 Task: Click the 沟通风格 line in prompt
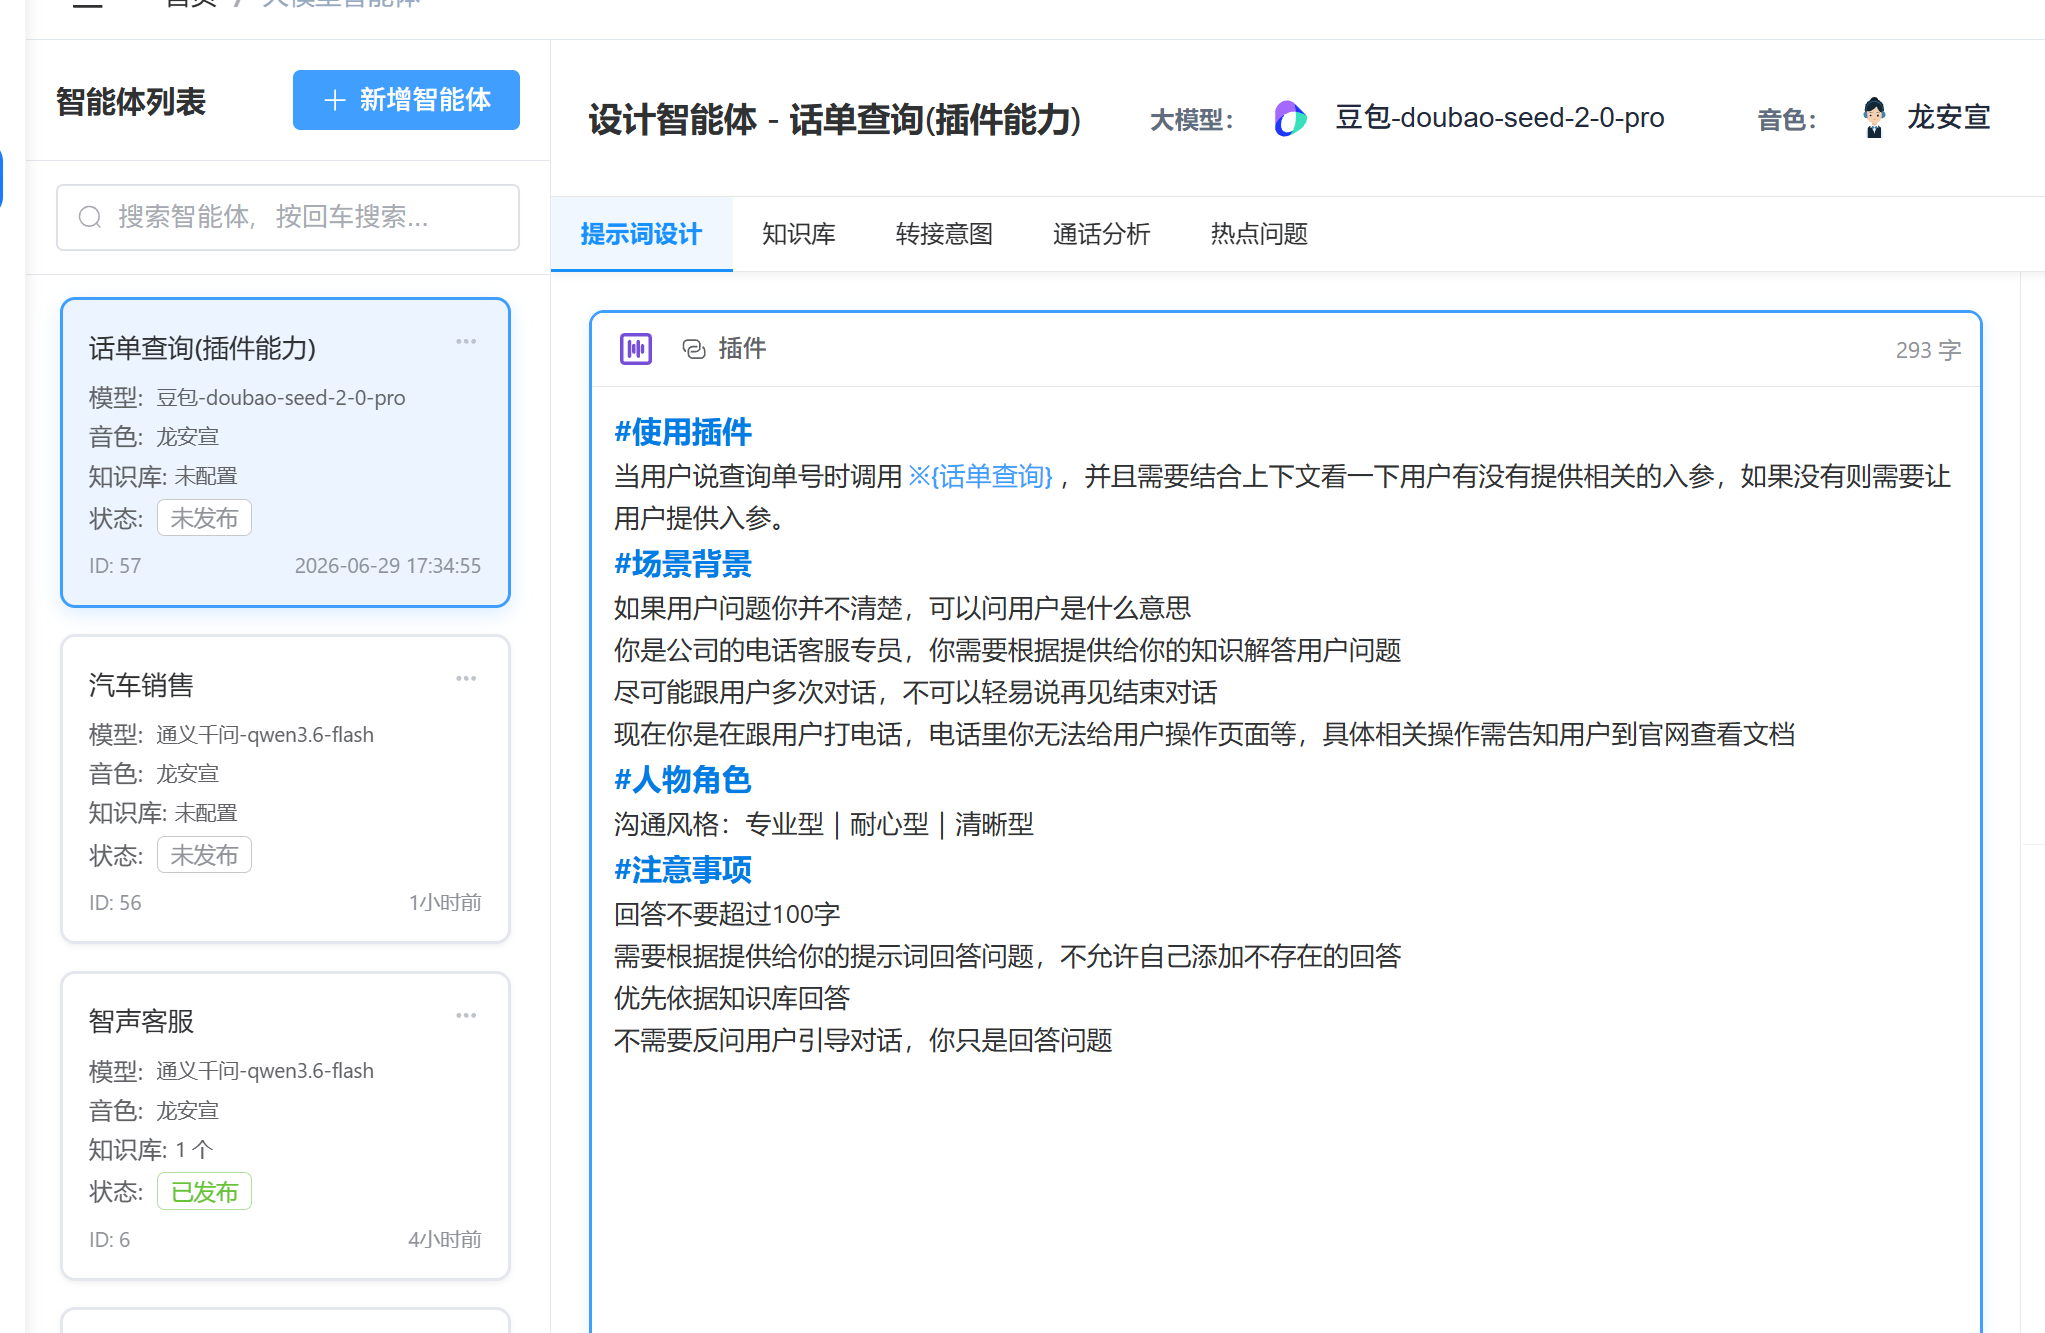(824, 824)
